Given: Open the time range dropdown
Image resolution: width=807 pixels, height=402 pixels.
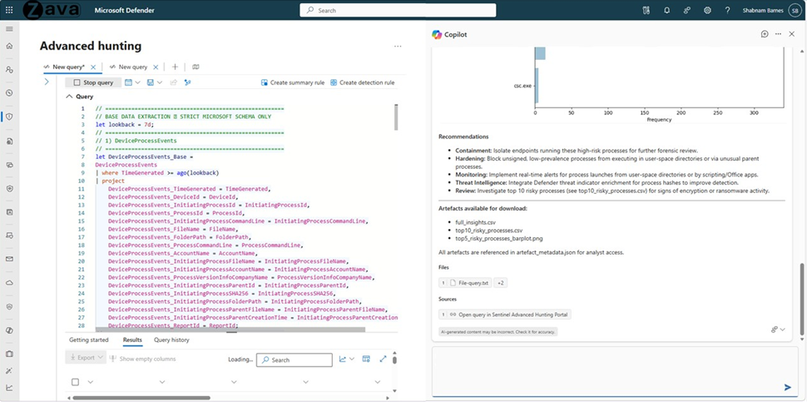Looking at the screenshot, I should [x=133, y=82].
